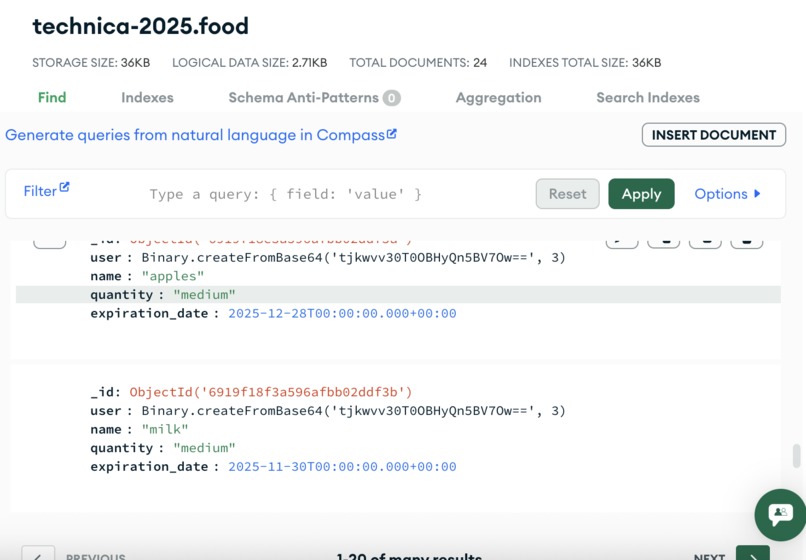Screen dimensions: 806x560
Task: Select the Find tab
Action: click(x=52, y=98)
